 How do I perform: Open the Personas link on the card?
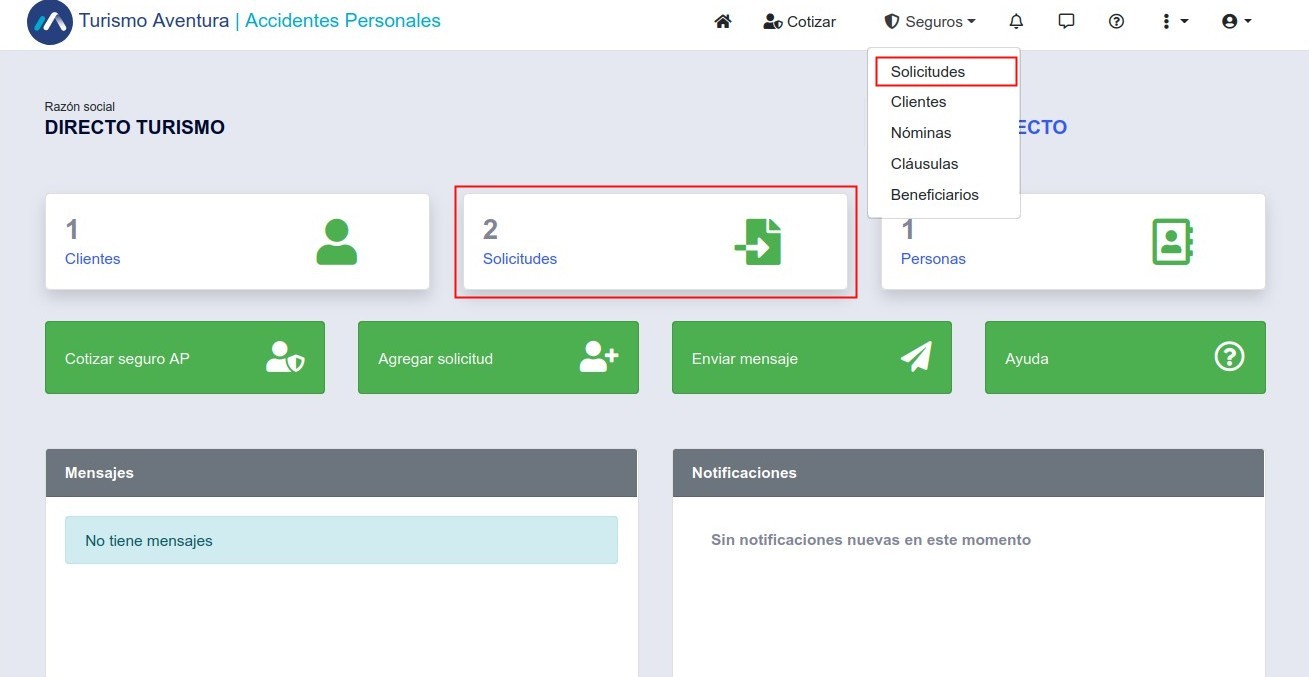tap(933, 259)
